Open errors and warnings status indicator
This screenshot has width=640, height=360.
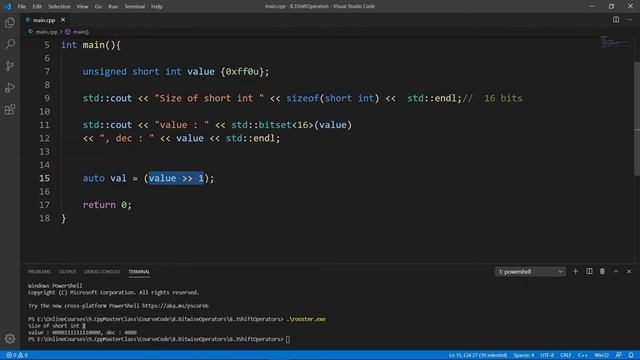point(17,355)
